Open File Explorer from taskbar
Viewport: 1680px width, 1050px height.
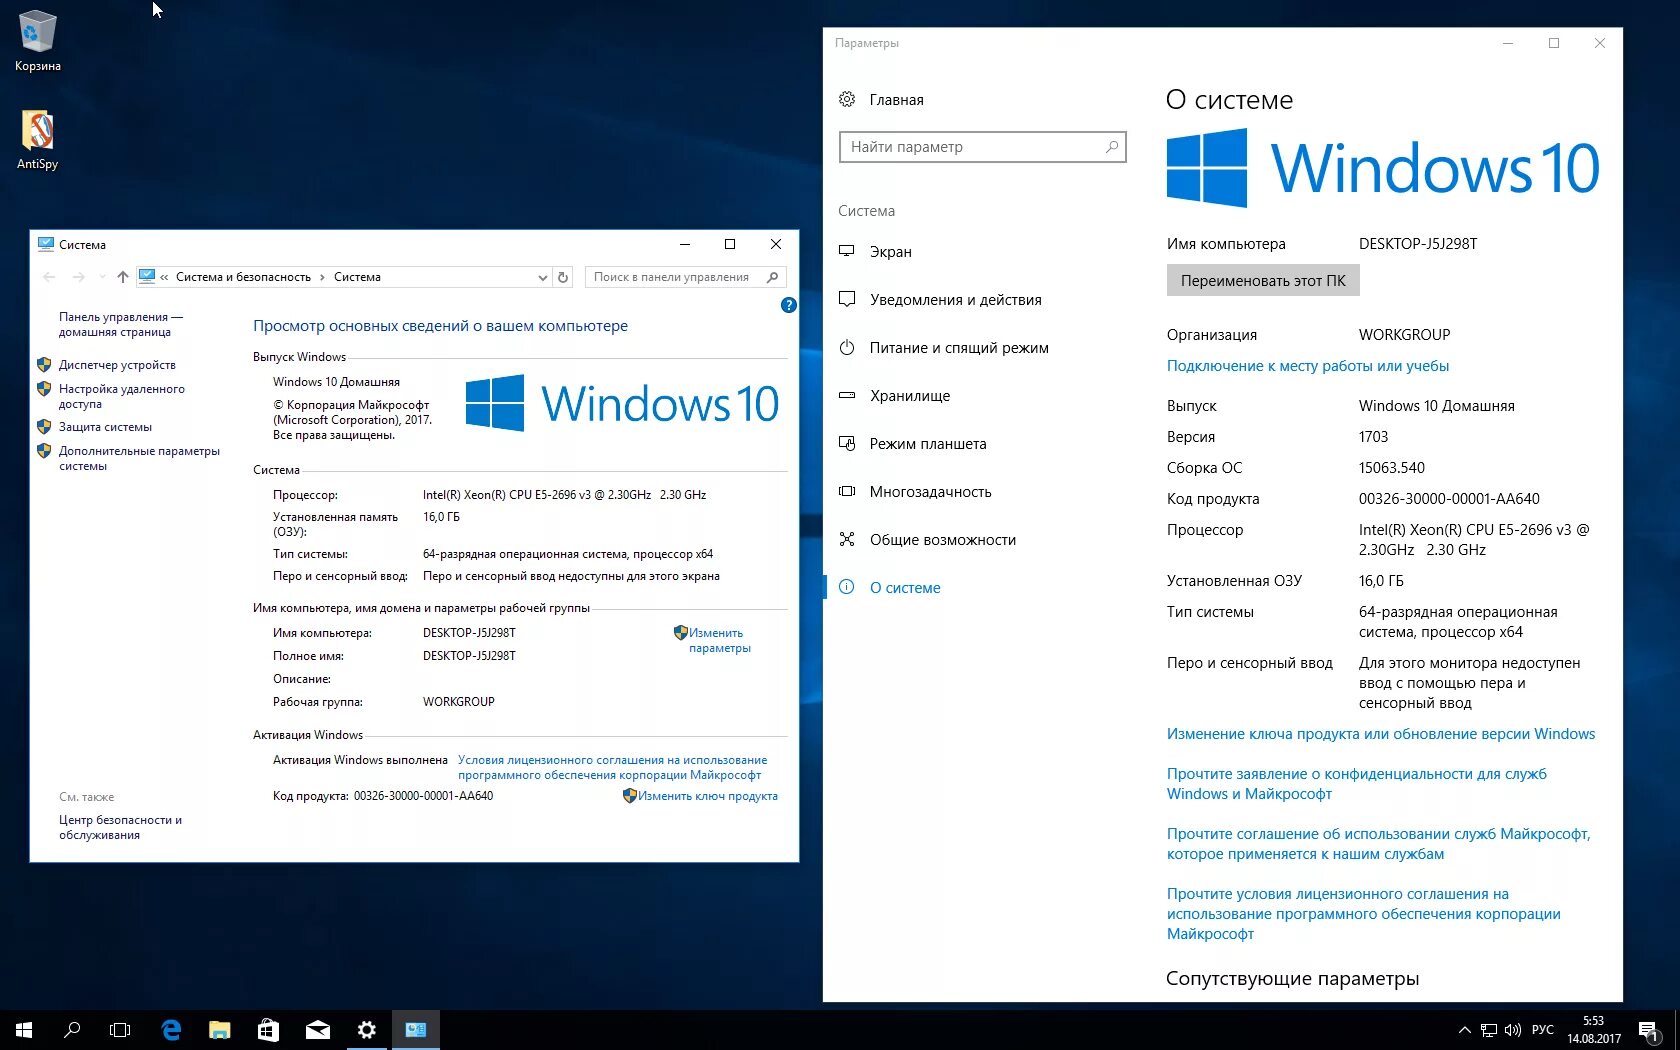pyautogui.click(x=220, y=1029)
